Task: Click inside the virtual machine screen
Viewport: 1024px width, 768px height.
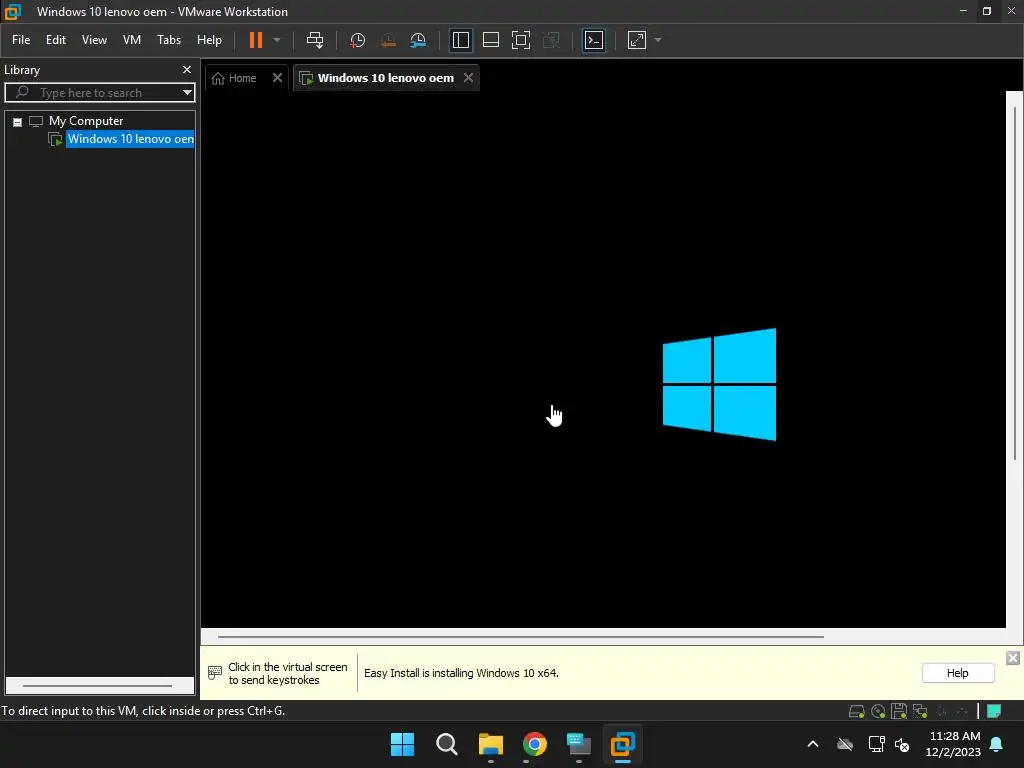Action: click(x=603, y=359)
